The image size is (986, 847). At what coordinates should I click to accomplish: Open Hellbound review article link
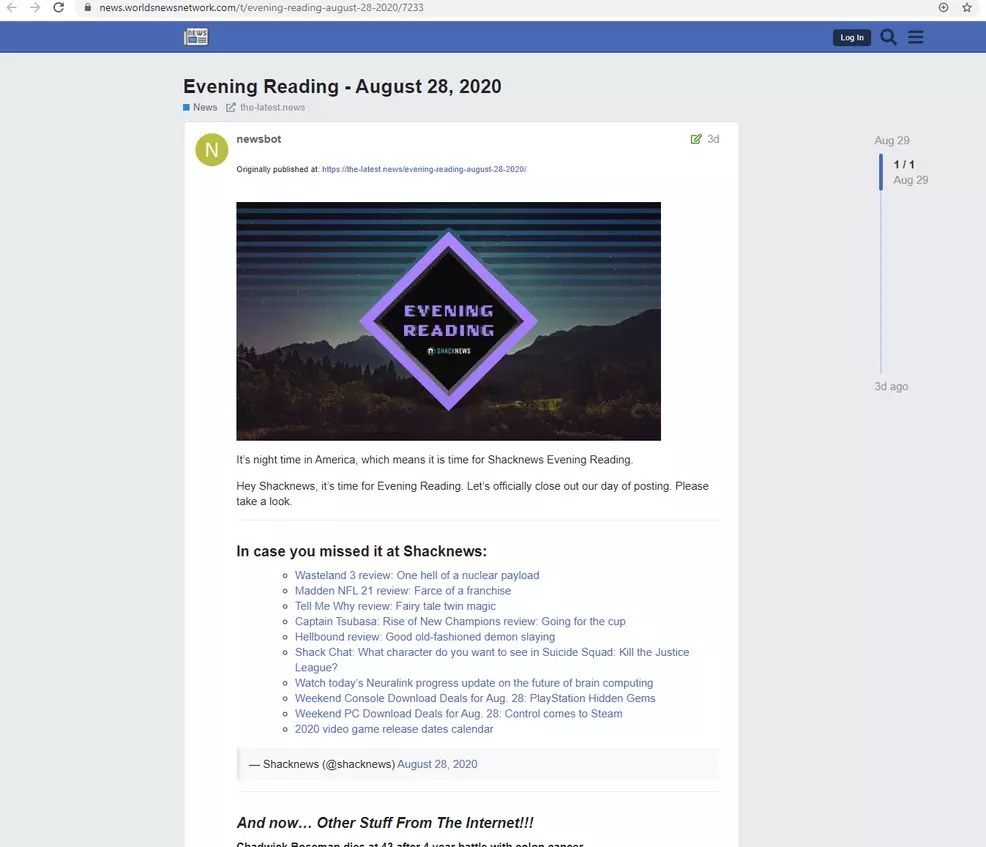pos(424,637)
